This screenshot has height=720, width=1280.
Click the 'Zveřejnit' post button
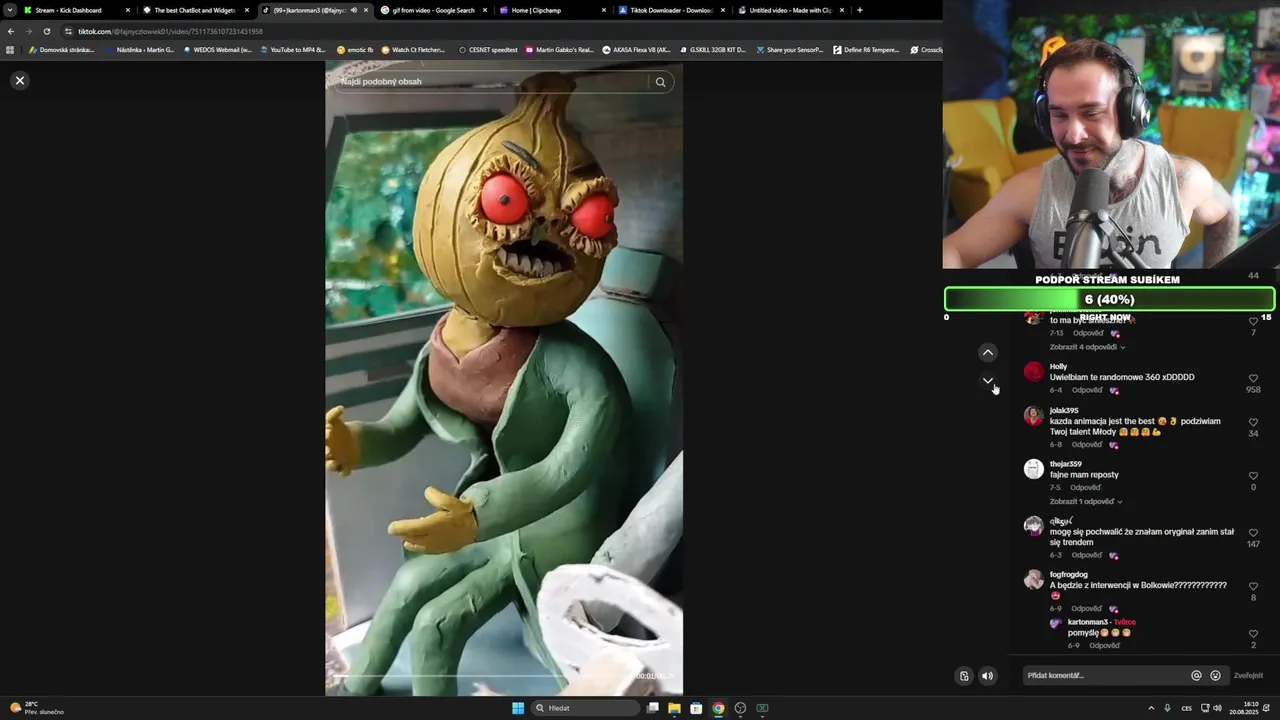tap(1248, 675)
